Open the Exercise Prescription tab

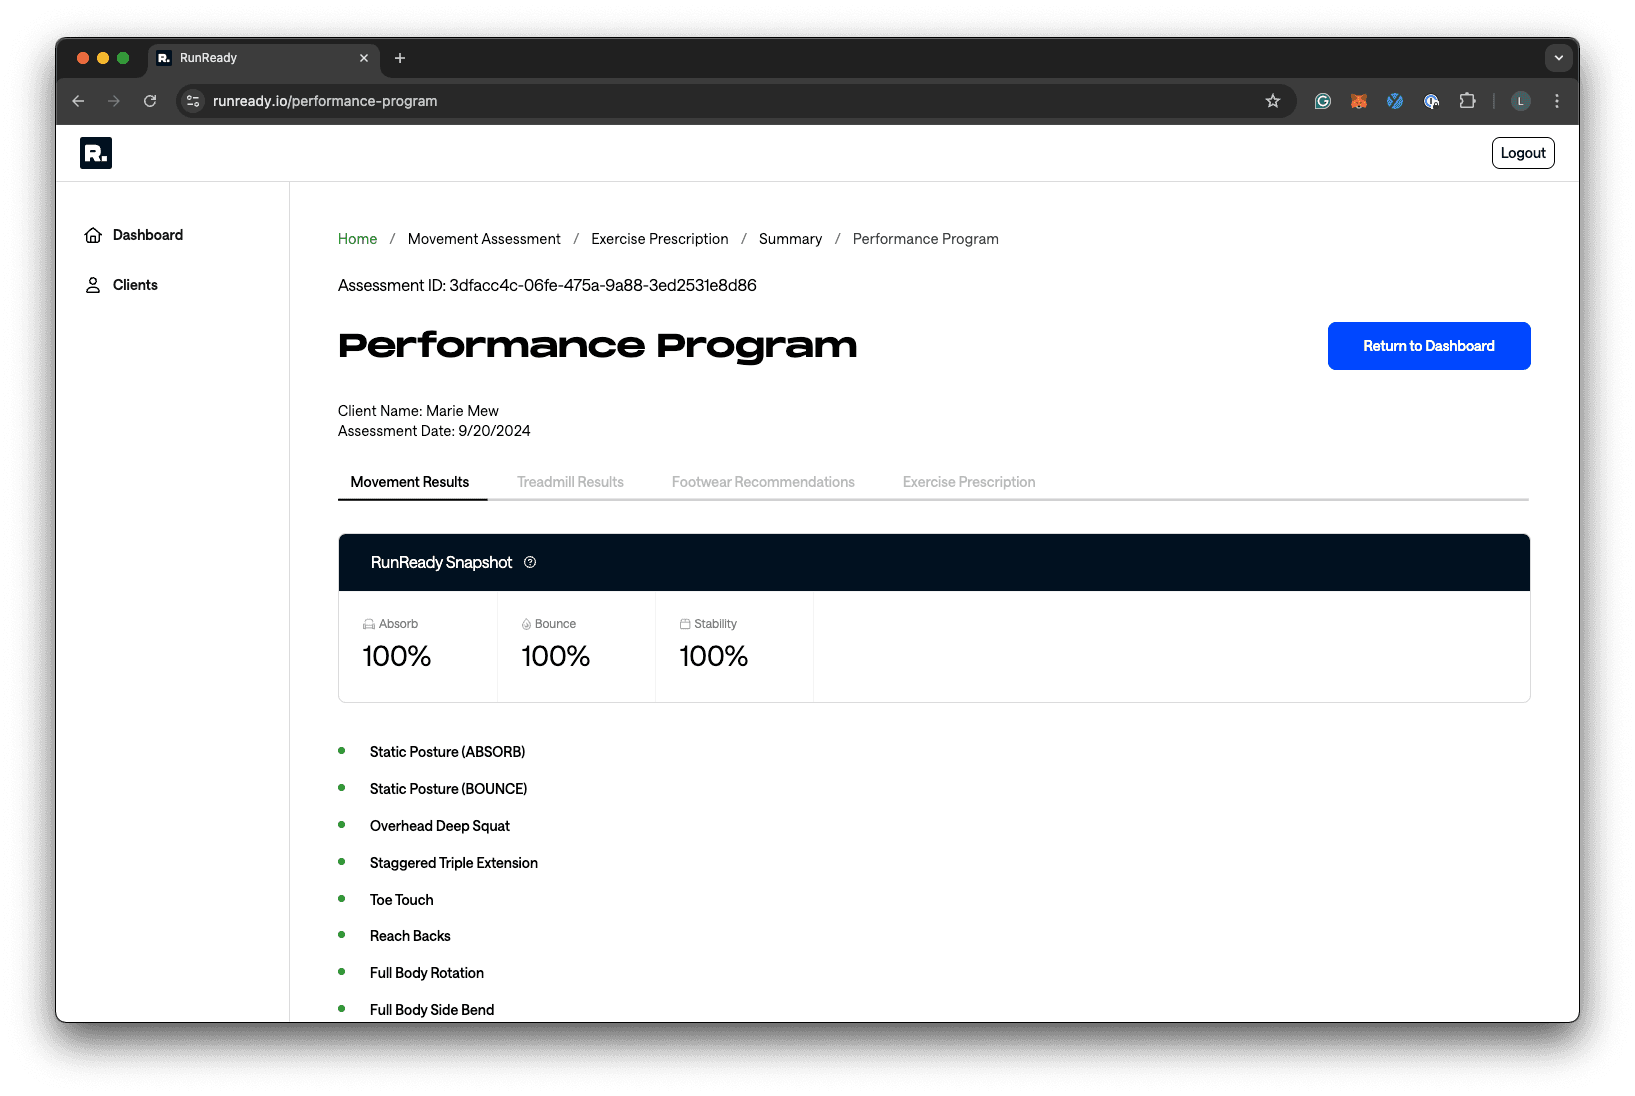click(969, 482)
